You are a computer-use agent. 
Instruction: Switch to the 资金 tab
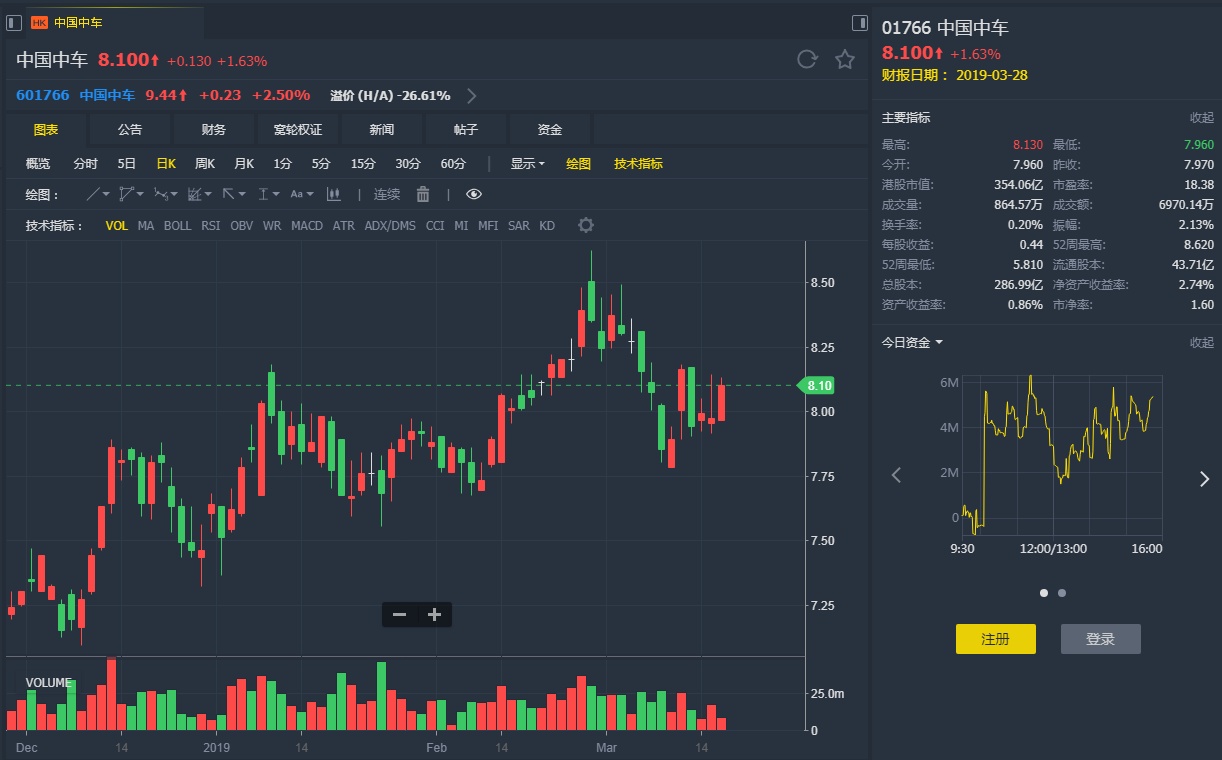(x=550, y=130)
